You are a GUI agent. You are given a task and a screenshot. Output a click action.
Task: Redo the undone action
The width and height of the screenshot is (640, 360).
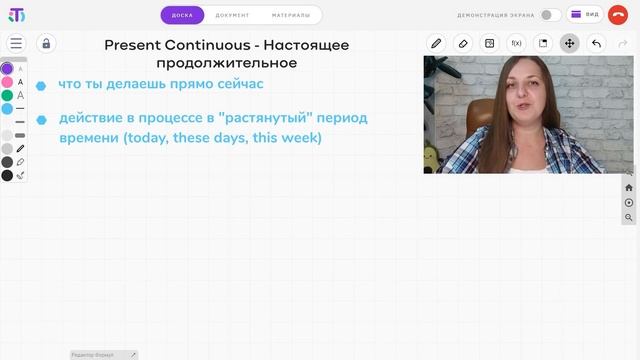pyautogui.click(x=623, y=43)
